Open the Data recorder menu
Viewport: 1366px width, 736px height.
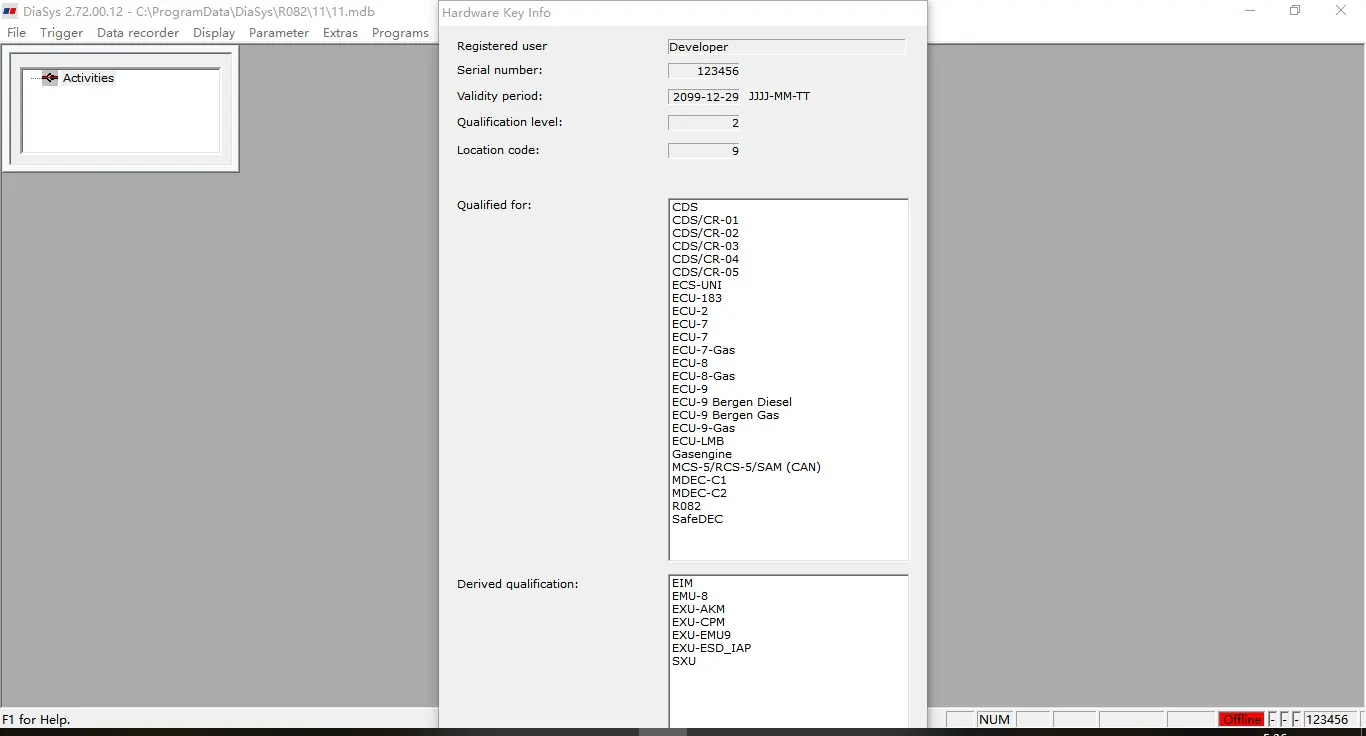point(138,33)
